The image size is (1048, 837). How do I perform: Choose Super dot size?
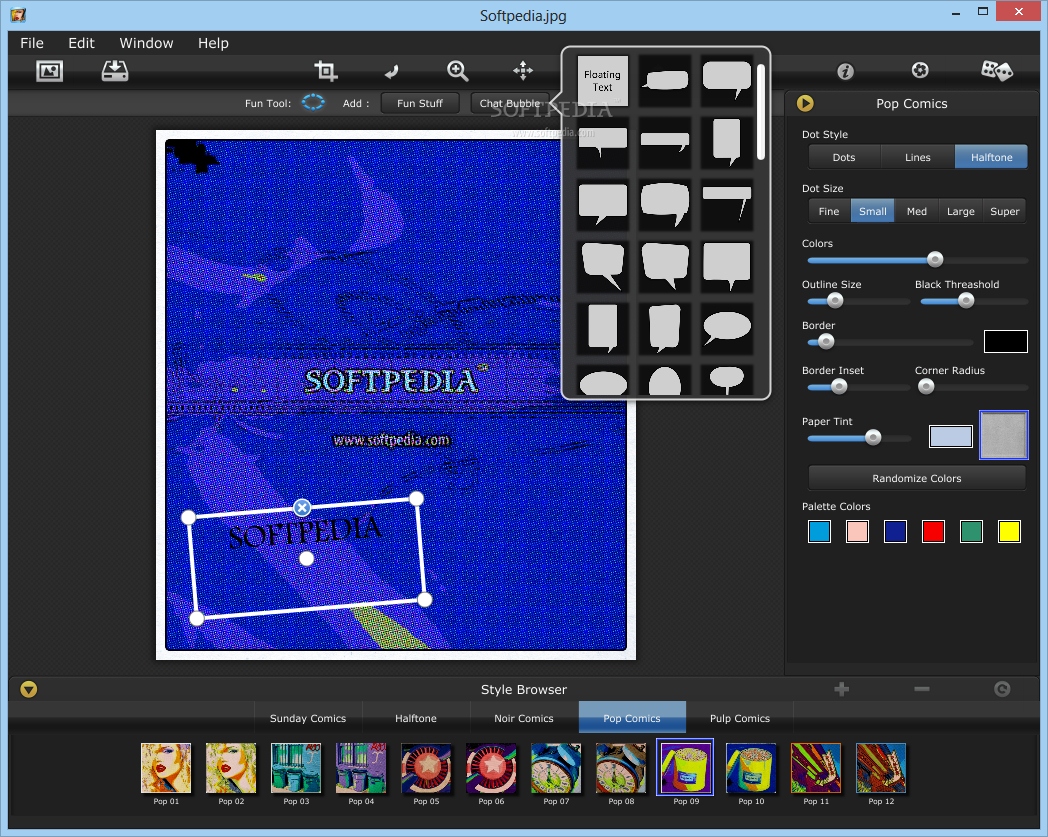[x=1005, y=211]
